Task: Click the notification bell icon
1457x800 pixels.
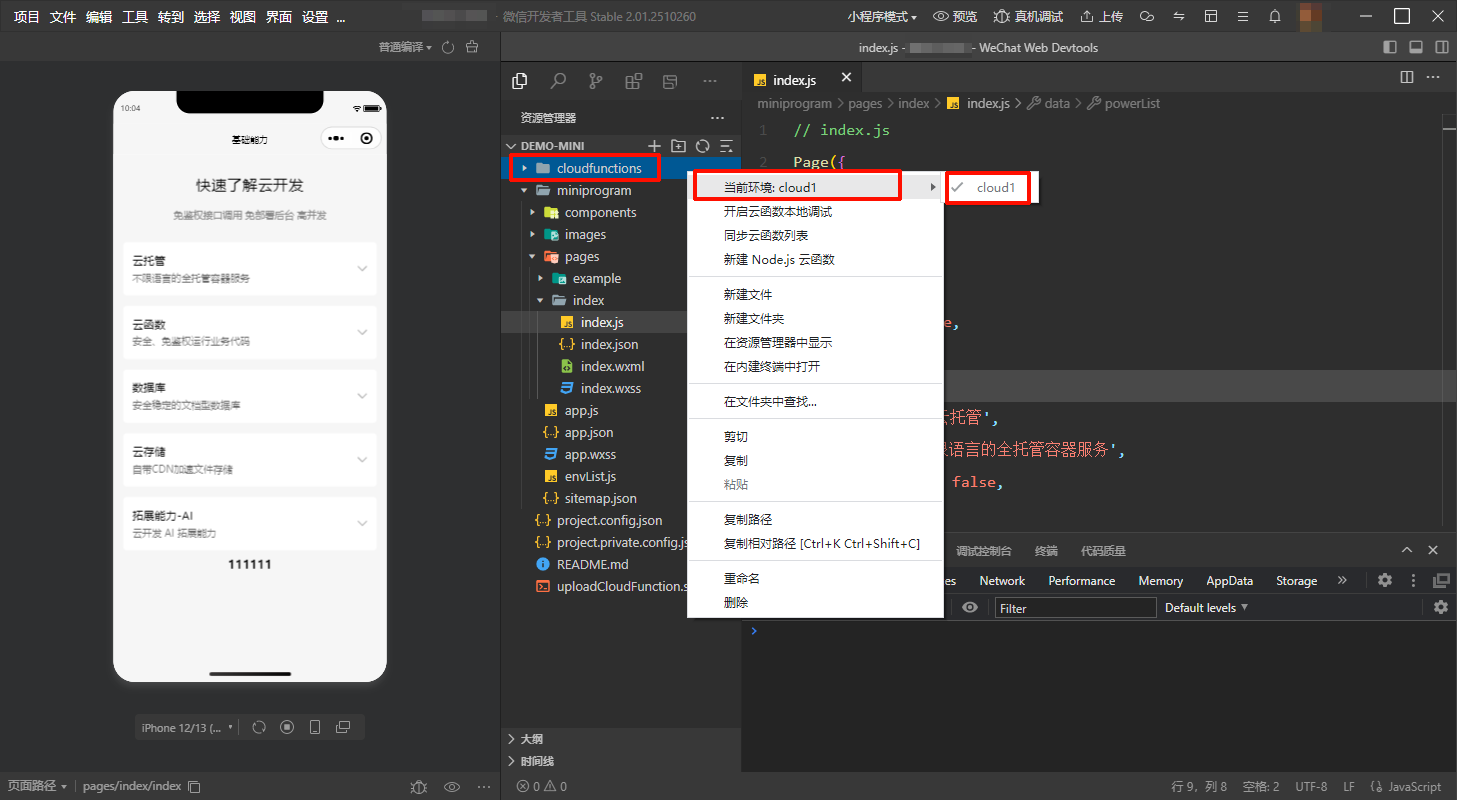Action: (x=1274, y=16)
